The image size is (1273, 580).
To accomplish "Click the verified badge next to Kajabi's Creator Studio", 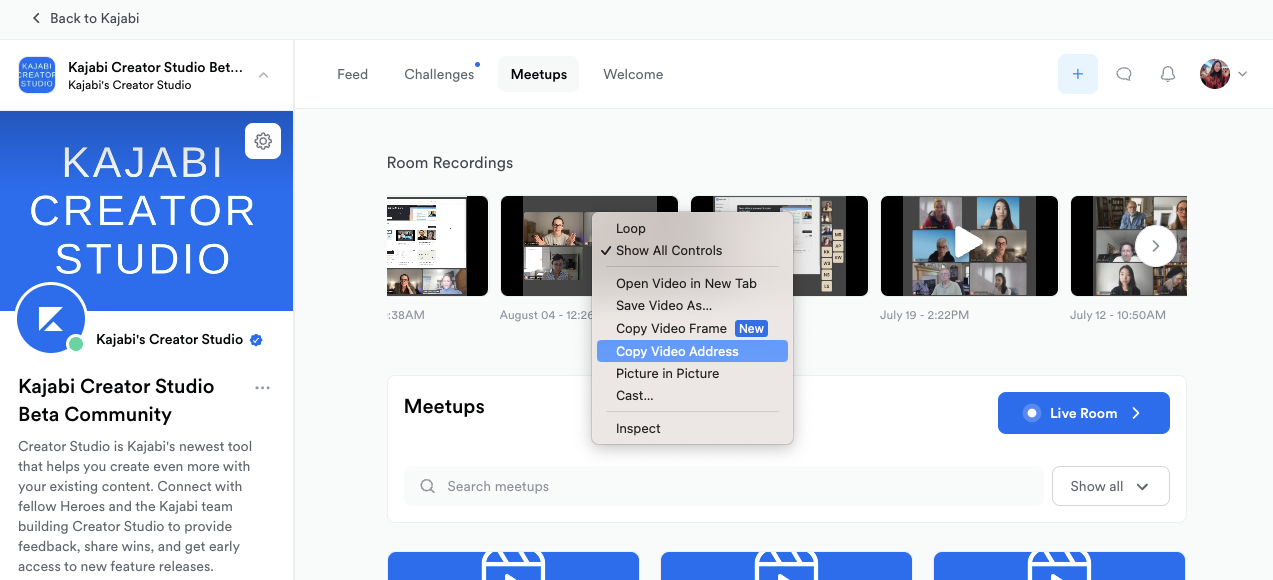I will pos(256,340).
